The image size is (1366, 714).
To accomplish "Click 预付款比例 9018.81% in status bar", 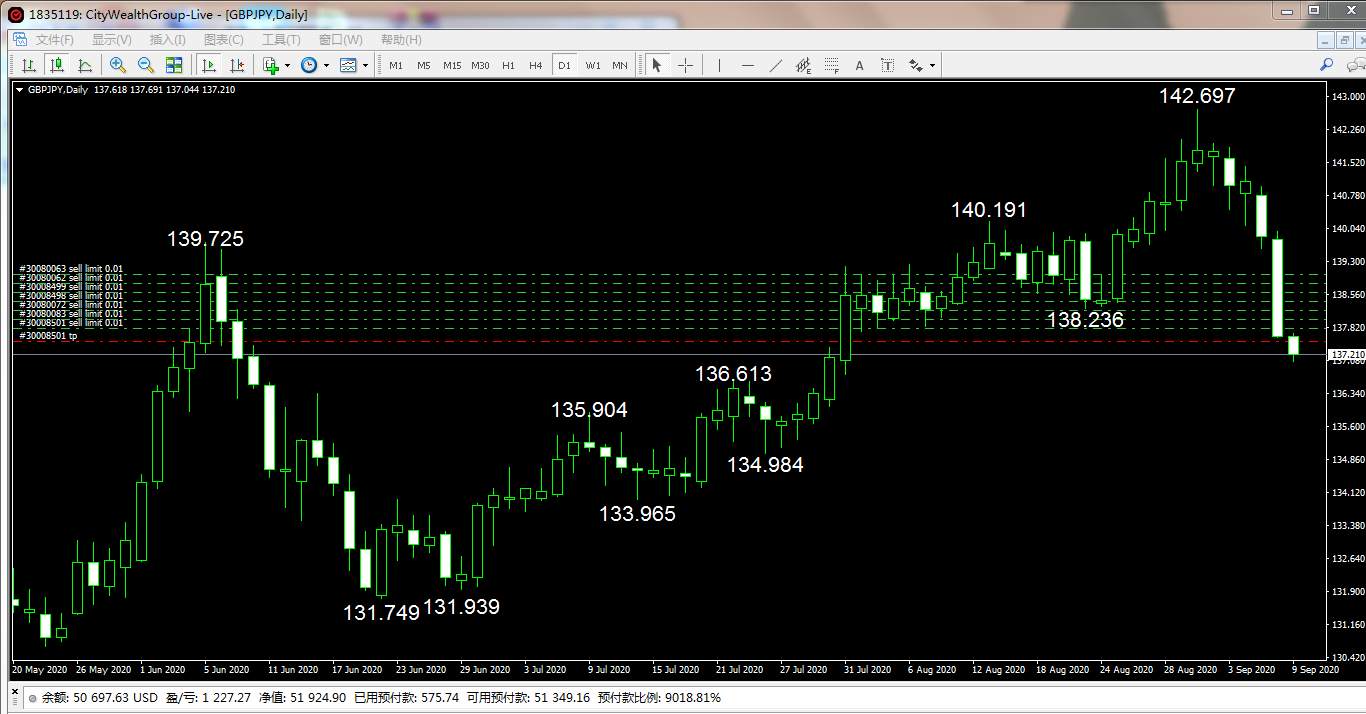I will [x=659, y=698].
